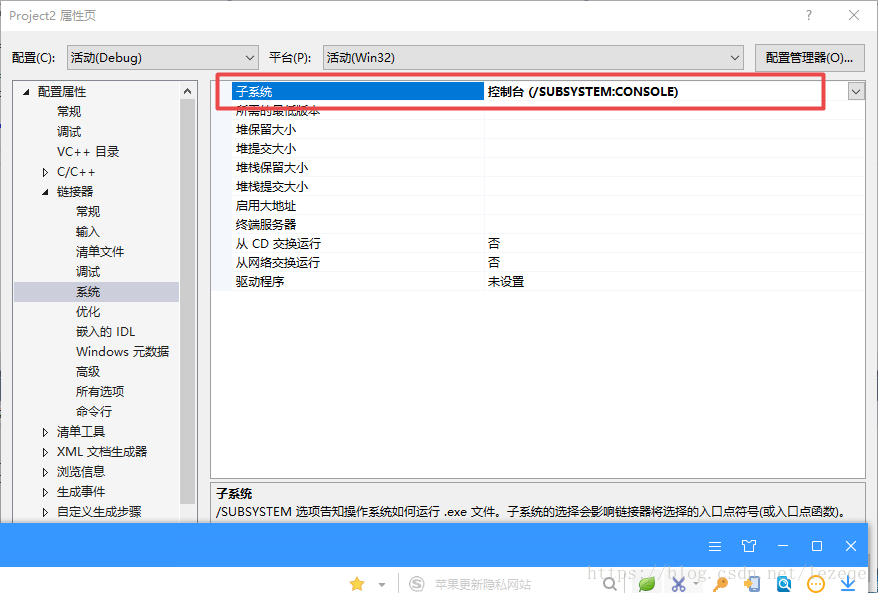Viewport: 878px width, 593px height.
Task: Open the 平台 (Platform) dropdown
Action: tap(735, 58)
